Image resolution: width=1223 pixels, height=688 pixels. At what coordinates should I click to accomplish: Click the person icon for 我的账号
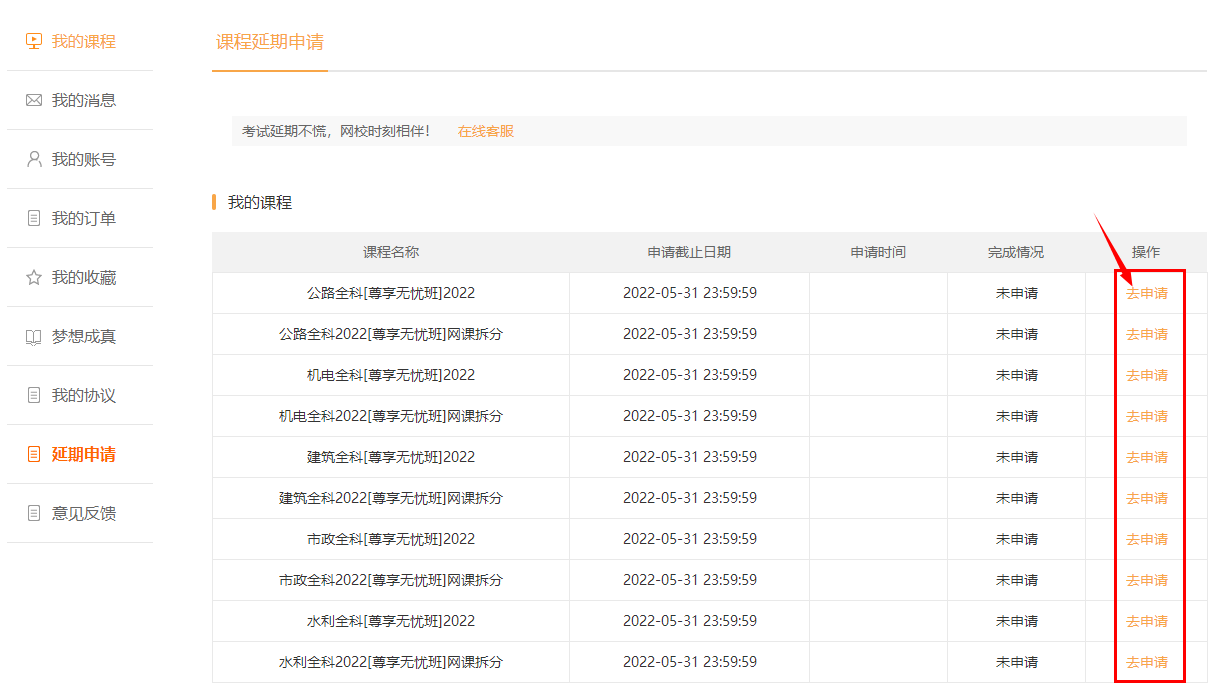click(x=34, y=160)
